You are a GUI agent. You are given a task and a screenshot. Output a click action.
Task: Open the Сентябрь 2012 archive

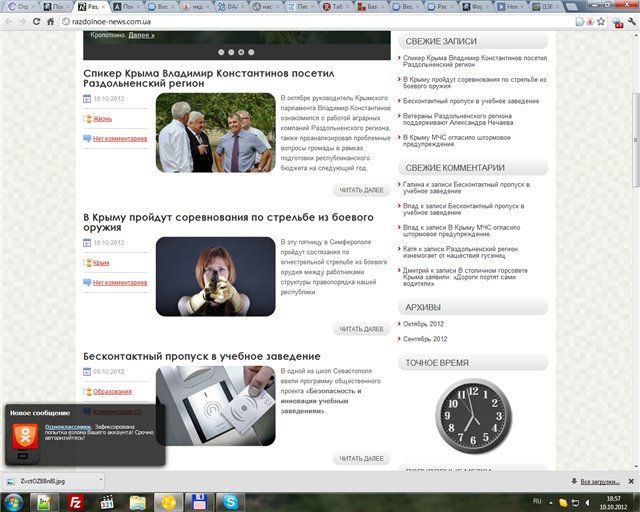[425, 339]
